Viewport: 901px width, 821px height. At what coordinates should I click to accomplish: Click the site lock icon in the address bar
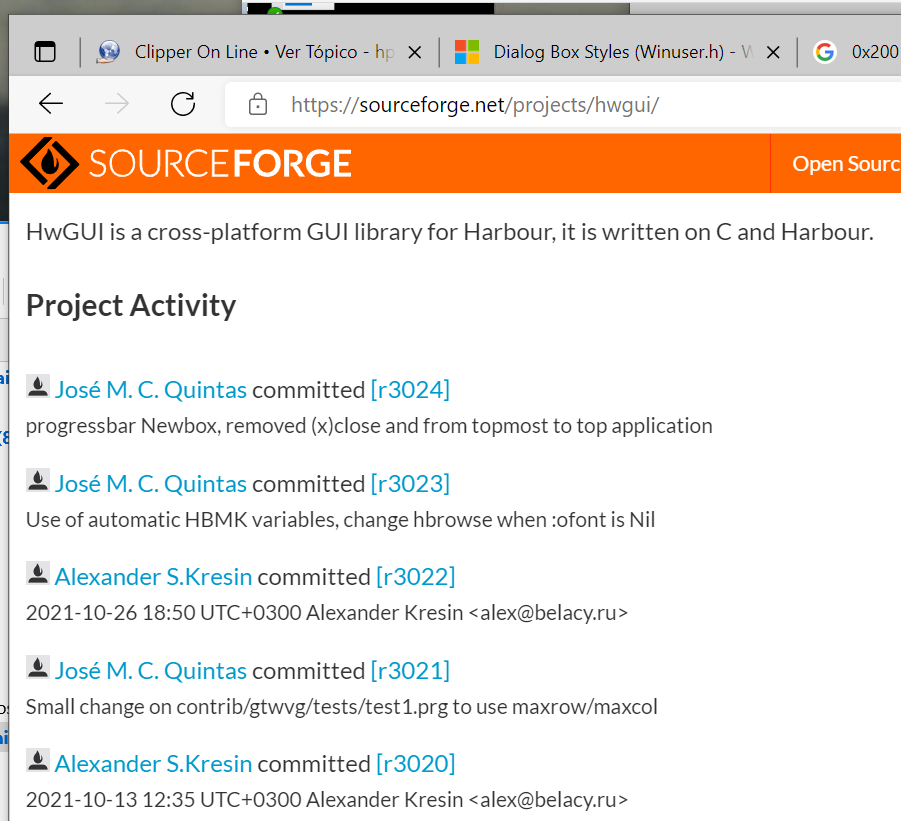pyautogui.click(x=258, y=105)
